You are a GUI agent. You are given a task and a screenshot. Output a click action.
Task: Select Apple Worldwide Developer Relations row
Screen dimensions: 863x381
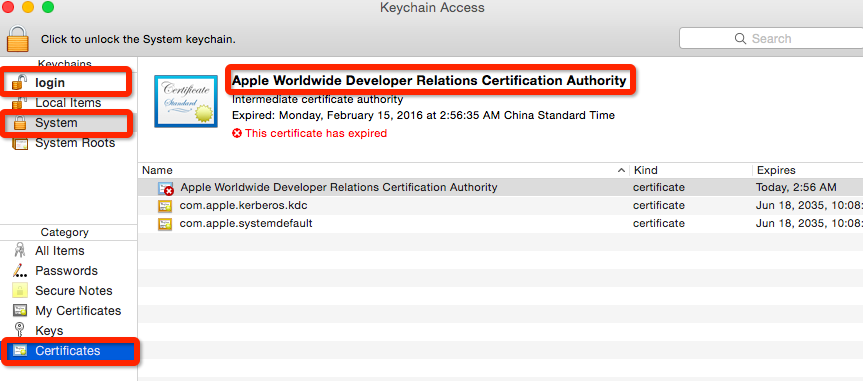coord(500,187)
